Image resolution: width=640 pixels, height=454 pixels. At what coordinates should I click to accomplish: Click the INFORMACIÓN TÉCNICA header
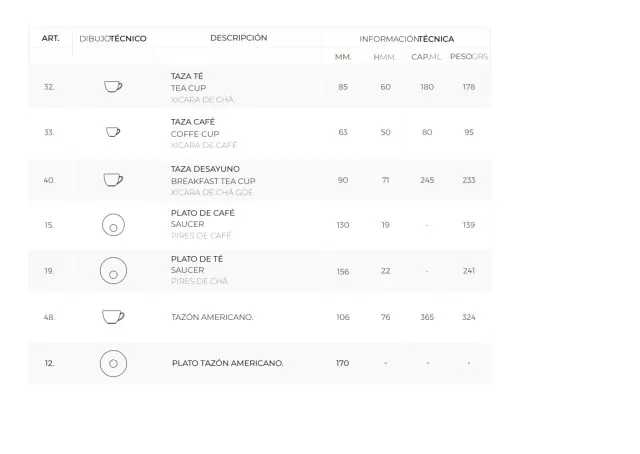tap(407, 39)
